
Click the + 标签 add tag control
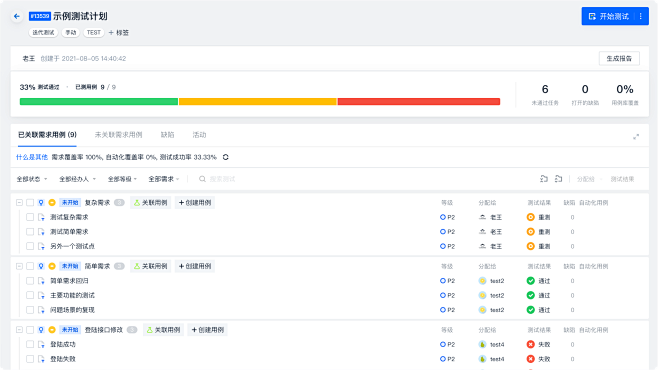(x=118, y=32)
